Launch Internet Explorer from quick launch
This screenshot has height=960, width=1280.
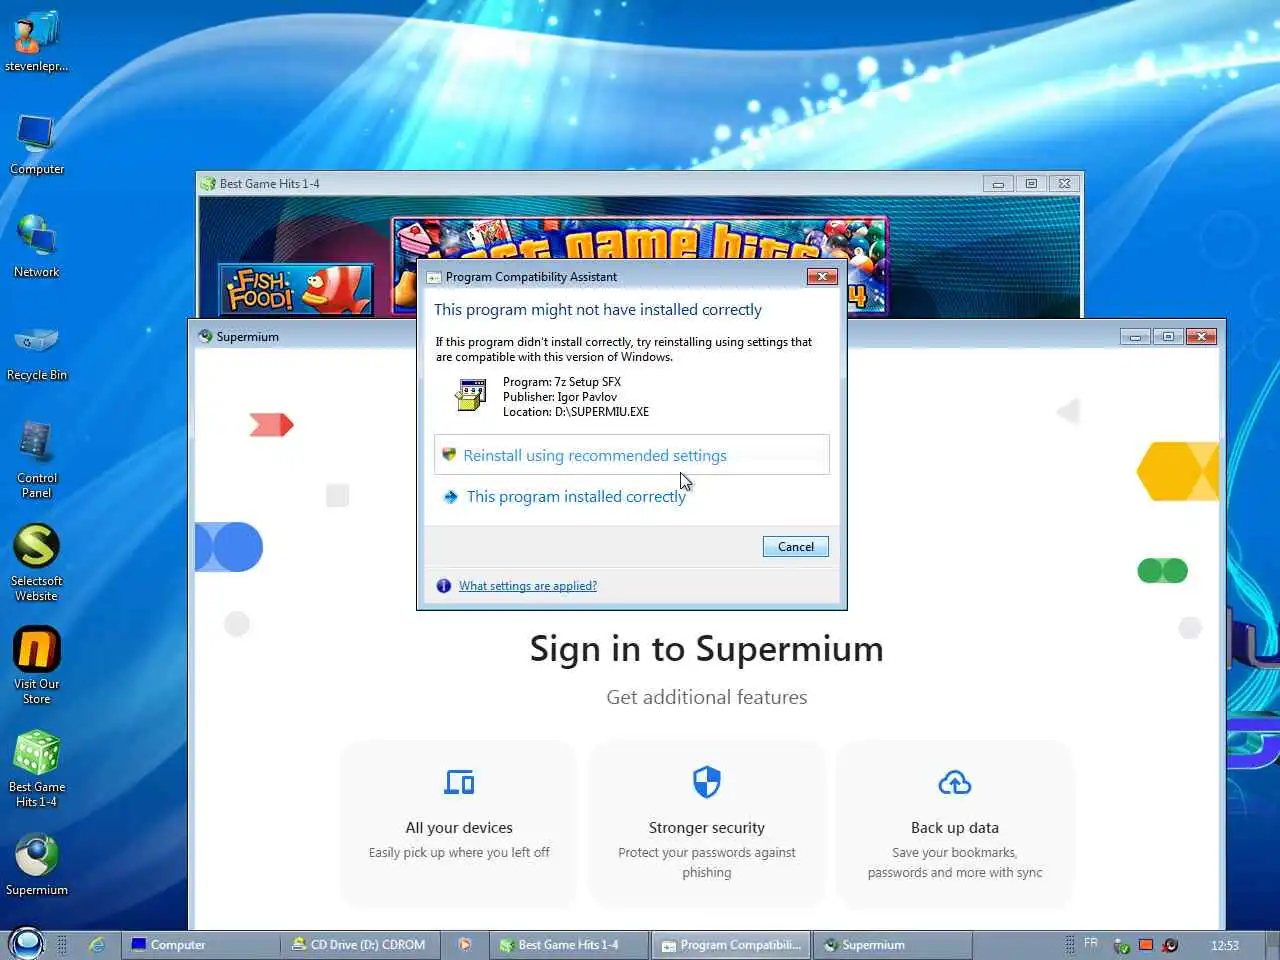97,944
